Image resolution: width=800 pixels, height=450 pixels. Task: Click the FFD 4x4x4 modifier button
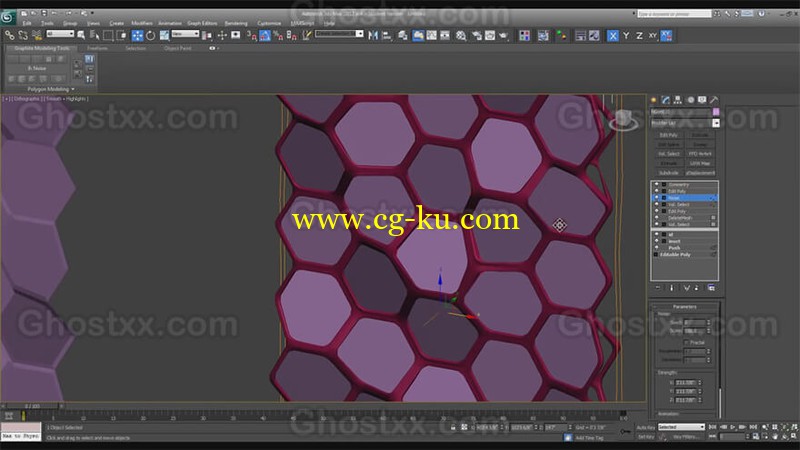point(699,154)
